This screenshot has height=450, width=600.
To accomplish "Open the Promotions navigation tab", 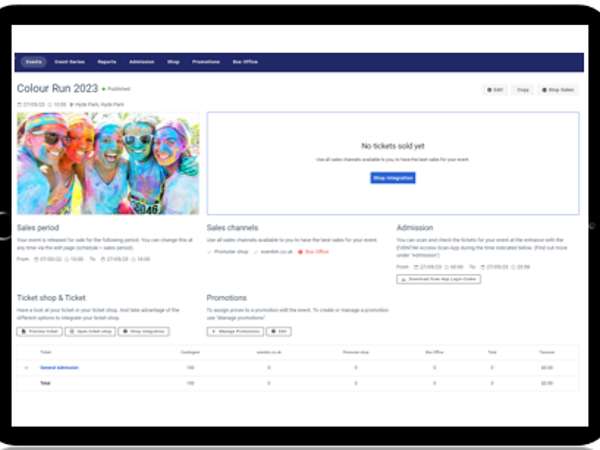I will (207, 62).
